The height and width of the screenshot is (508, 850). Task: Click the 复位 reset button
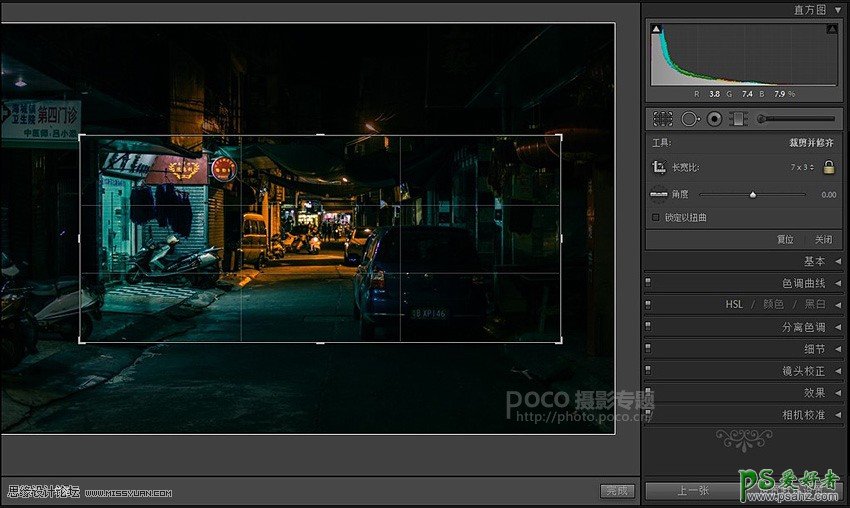coord(786,239)
